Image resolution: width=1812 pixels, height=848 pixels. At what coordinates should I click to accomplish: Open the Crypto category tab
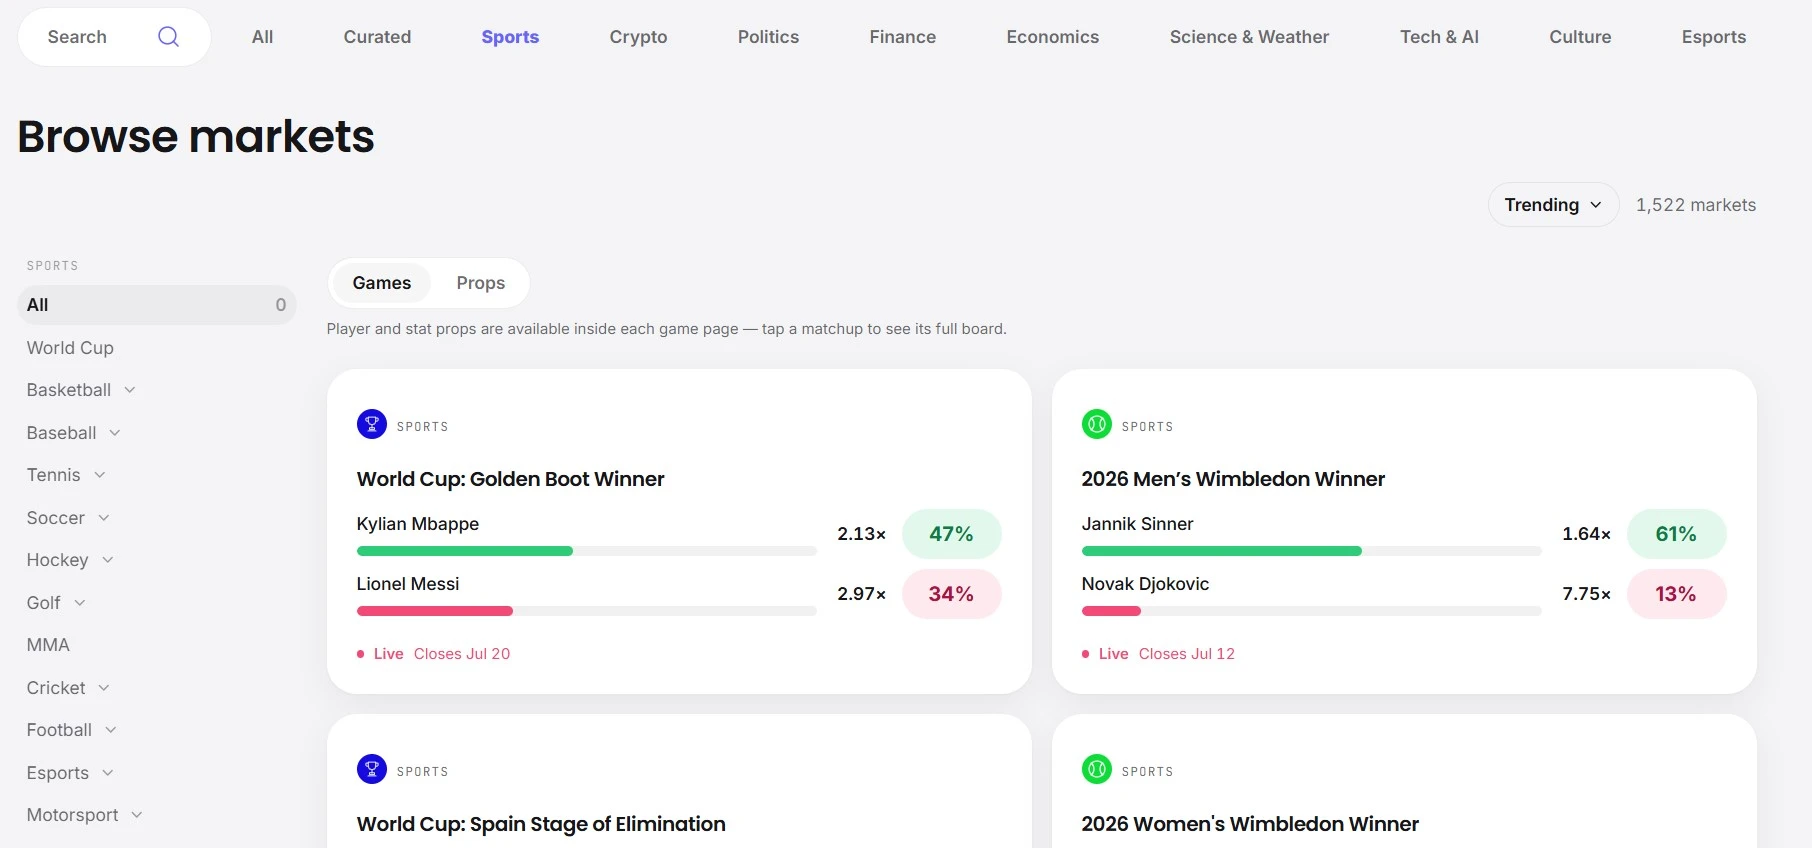pyautogui.click(x=638, y=37)
